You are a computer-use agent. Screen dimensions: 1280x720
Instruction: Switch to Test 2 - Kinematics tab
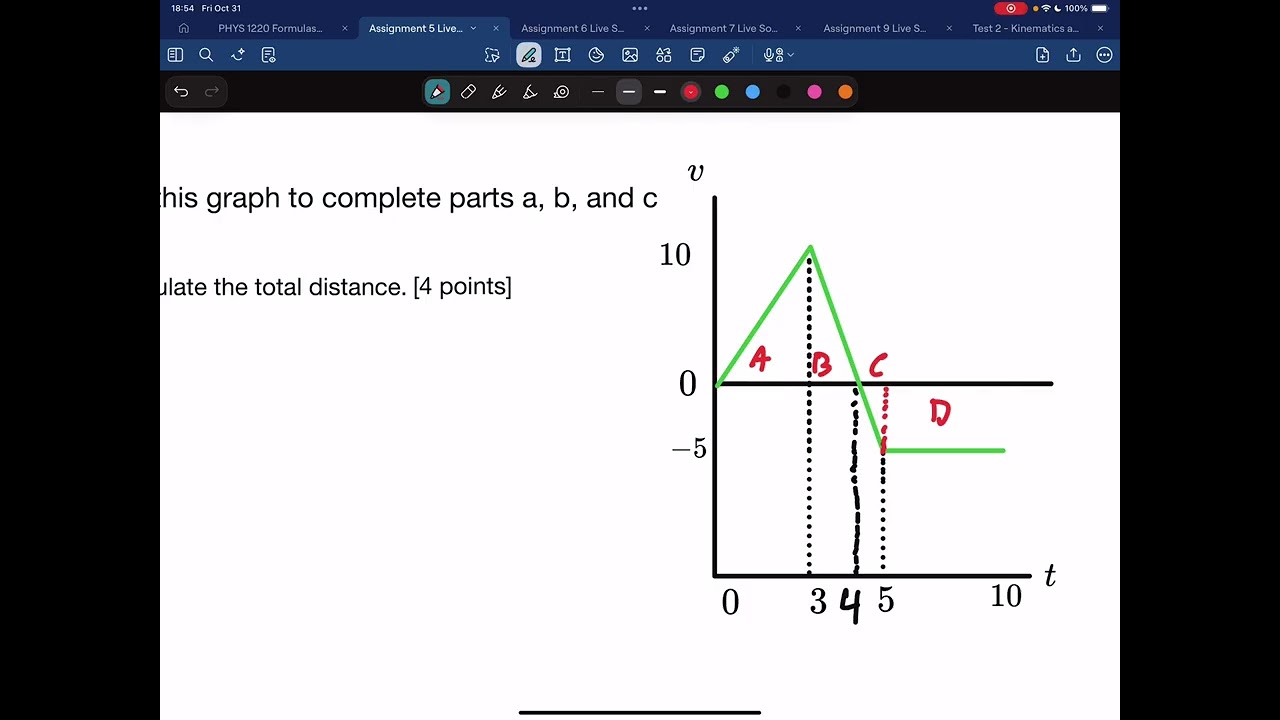coord(1025,28)
